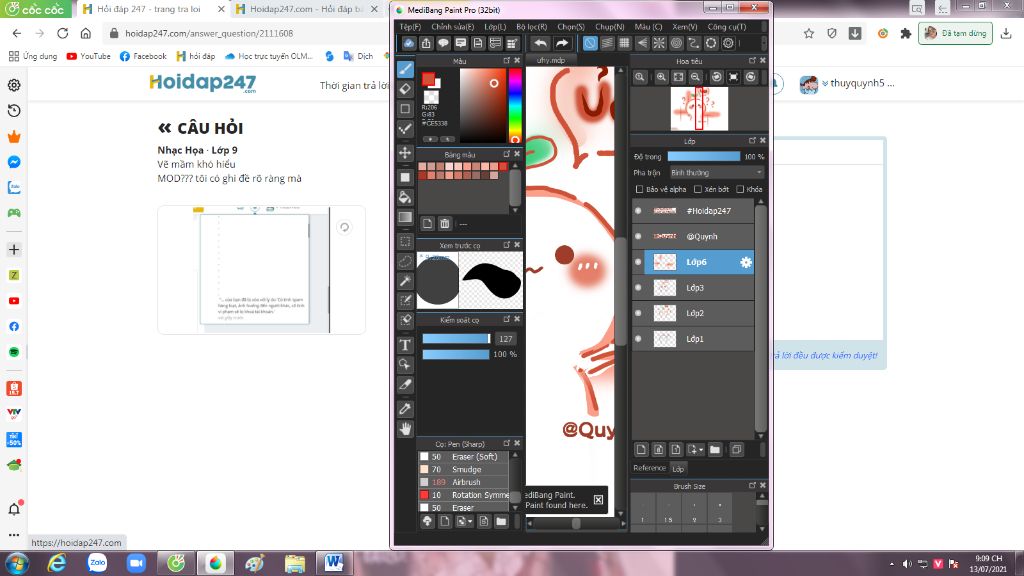This screenshot has height=576, width=1024.
Task: Select the Brush tool in MediBang toolbox
Action: point(405,69)
